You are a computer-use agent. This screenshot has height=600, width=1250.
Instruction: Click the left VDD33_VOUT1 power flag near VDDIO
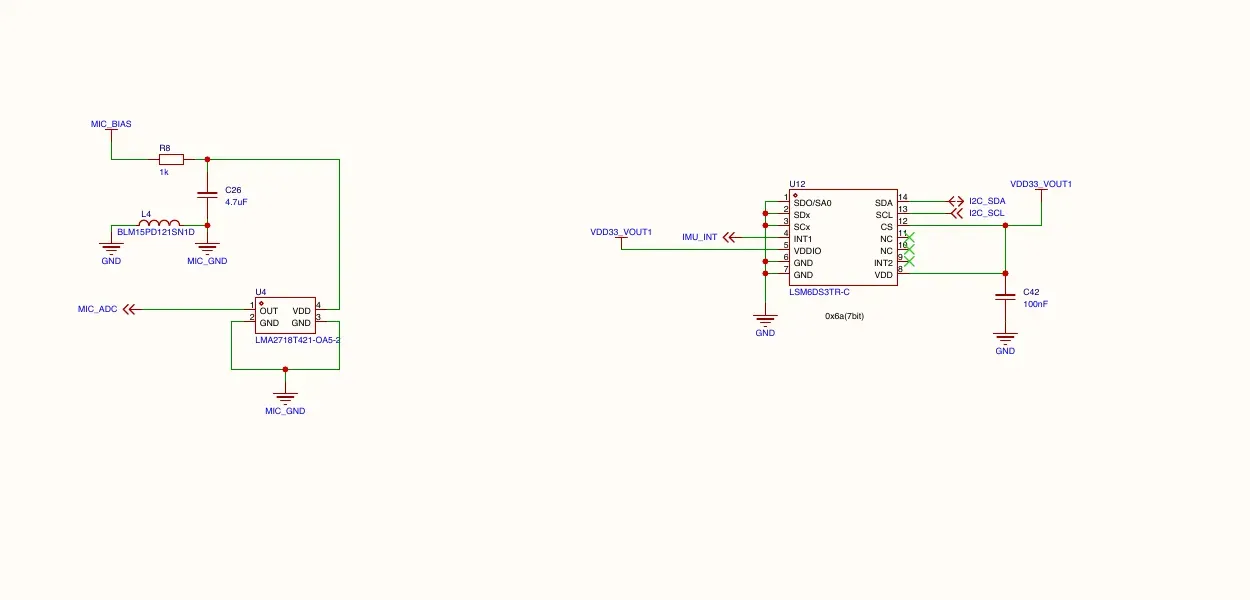621,243
